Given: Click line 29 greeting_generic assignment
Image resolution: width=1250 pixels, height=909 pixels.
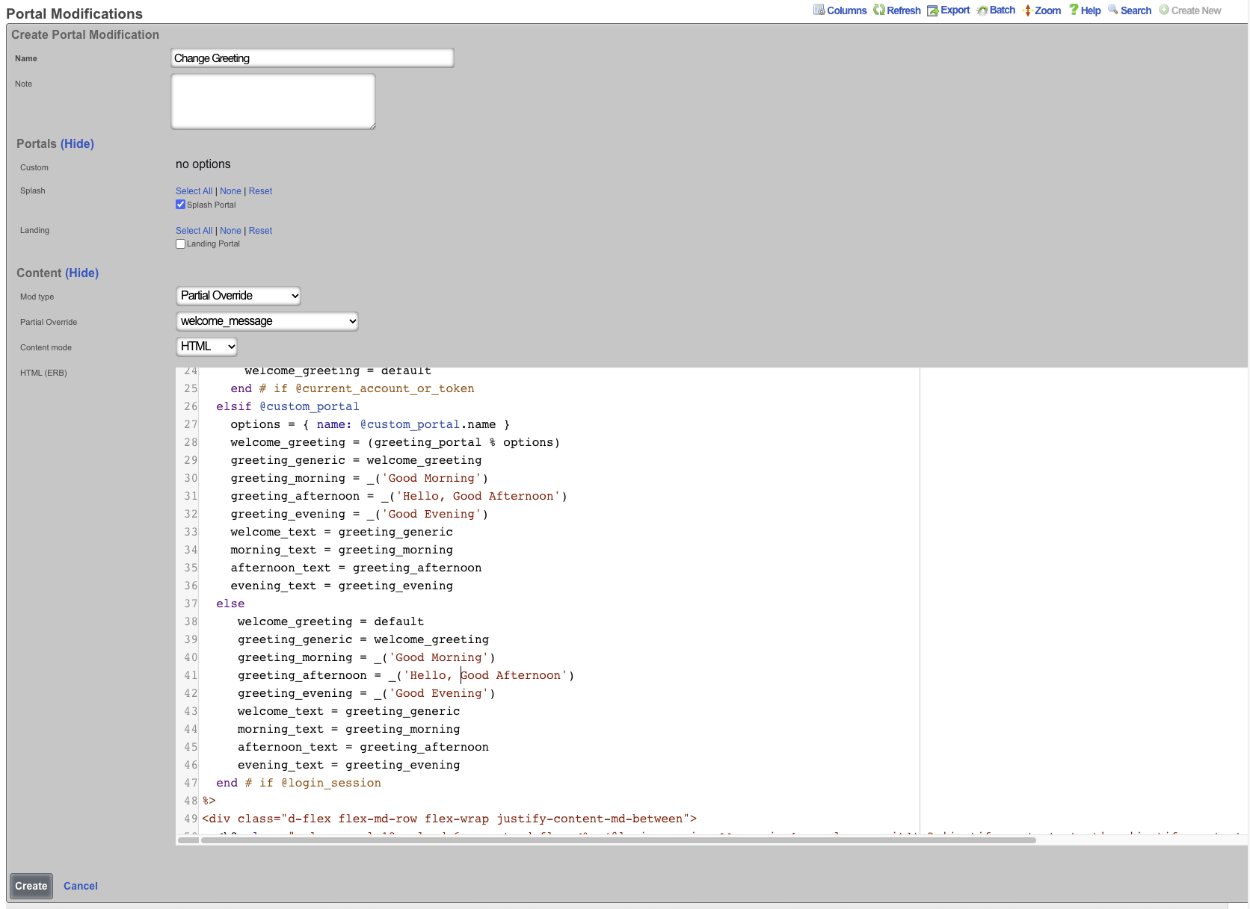Looking at the screenshot, I should tap(356, 460).
